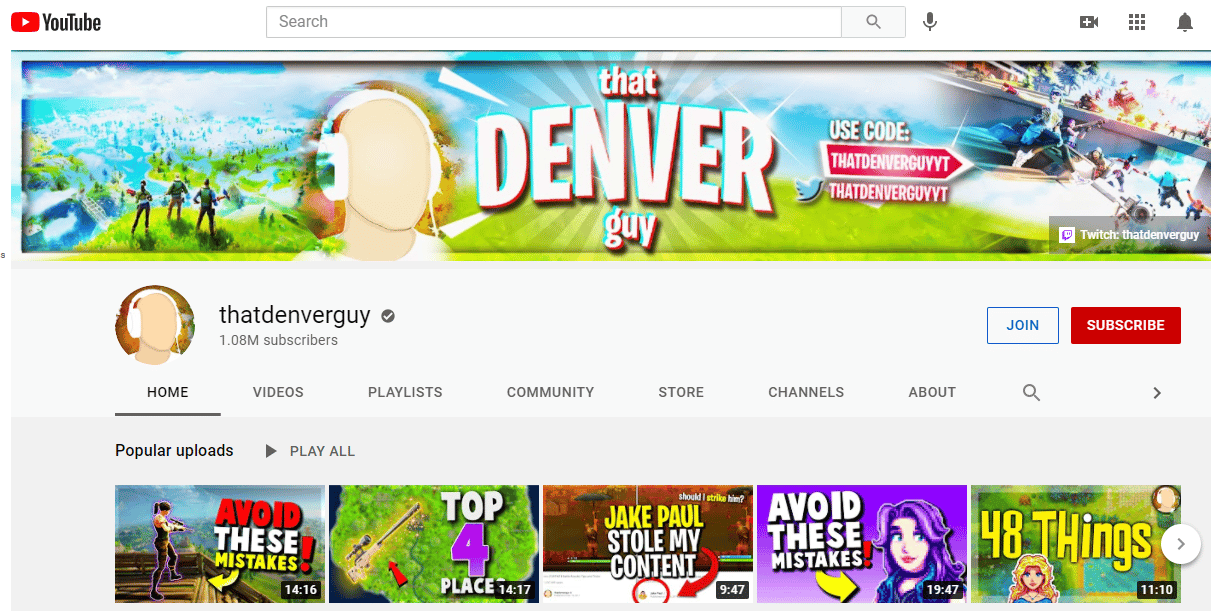Click the PLAY ALL link
The height and width of the screenshot is (611, 1211).
coord(322,451)
